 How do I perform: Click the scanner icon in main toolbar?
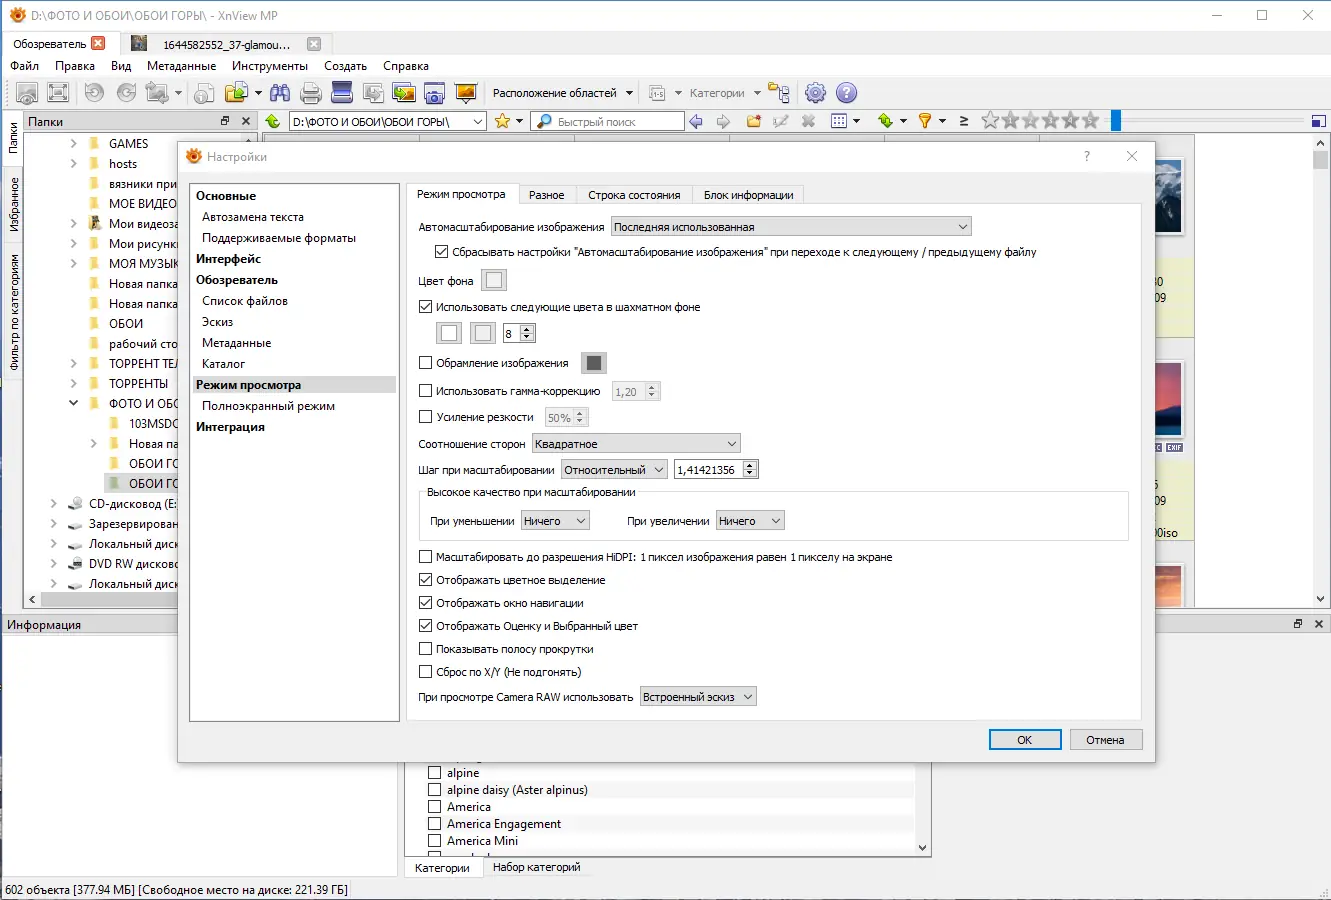[342, 93]
